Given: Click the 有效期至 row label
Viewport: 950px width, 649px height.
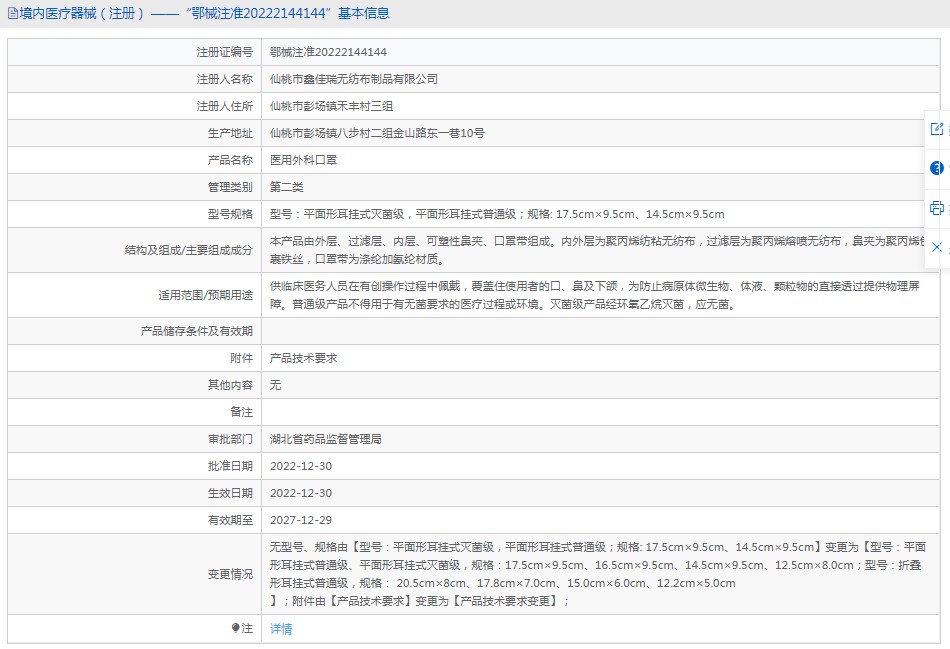Looking at the screenshot, I should pos(230,520).
